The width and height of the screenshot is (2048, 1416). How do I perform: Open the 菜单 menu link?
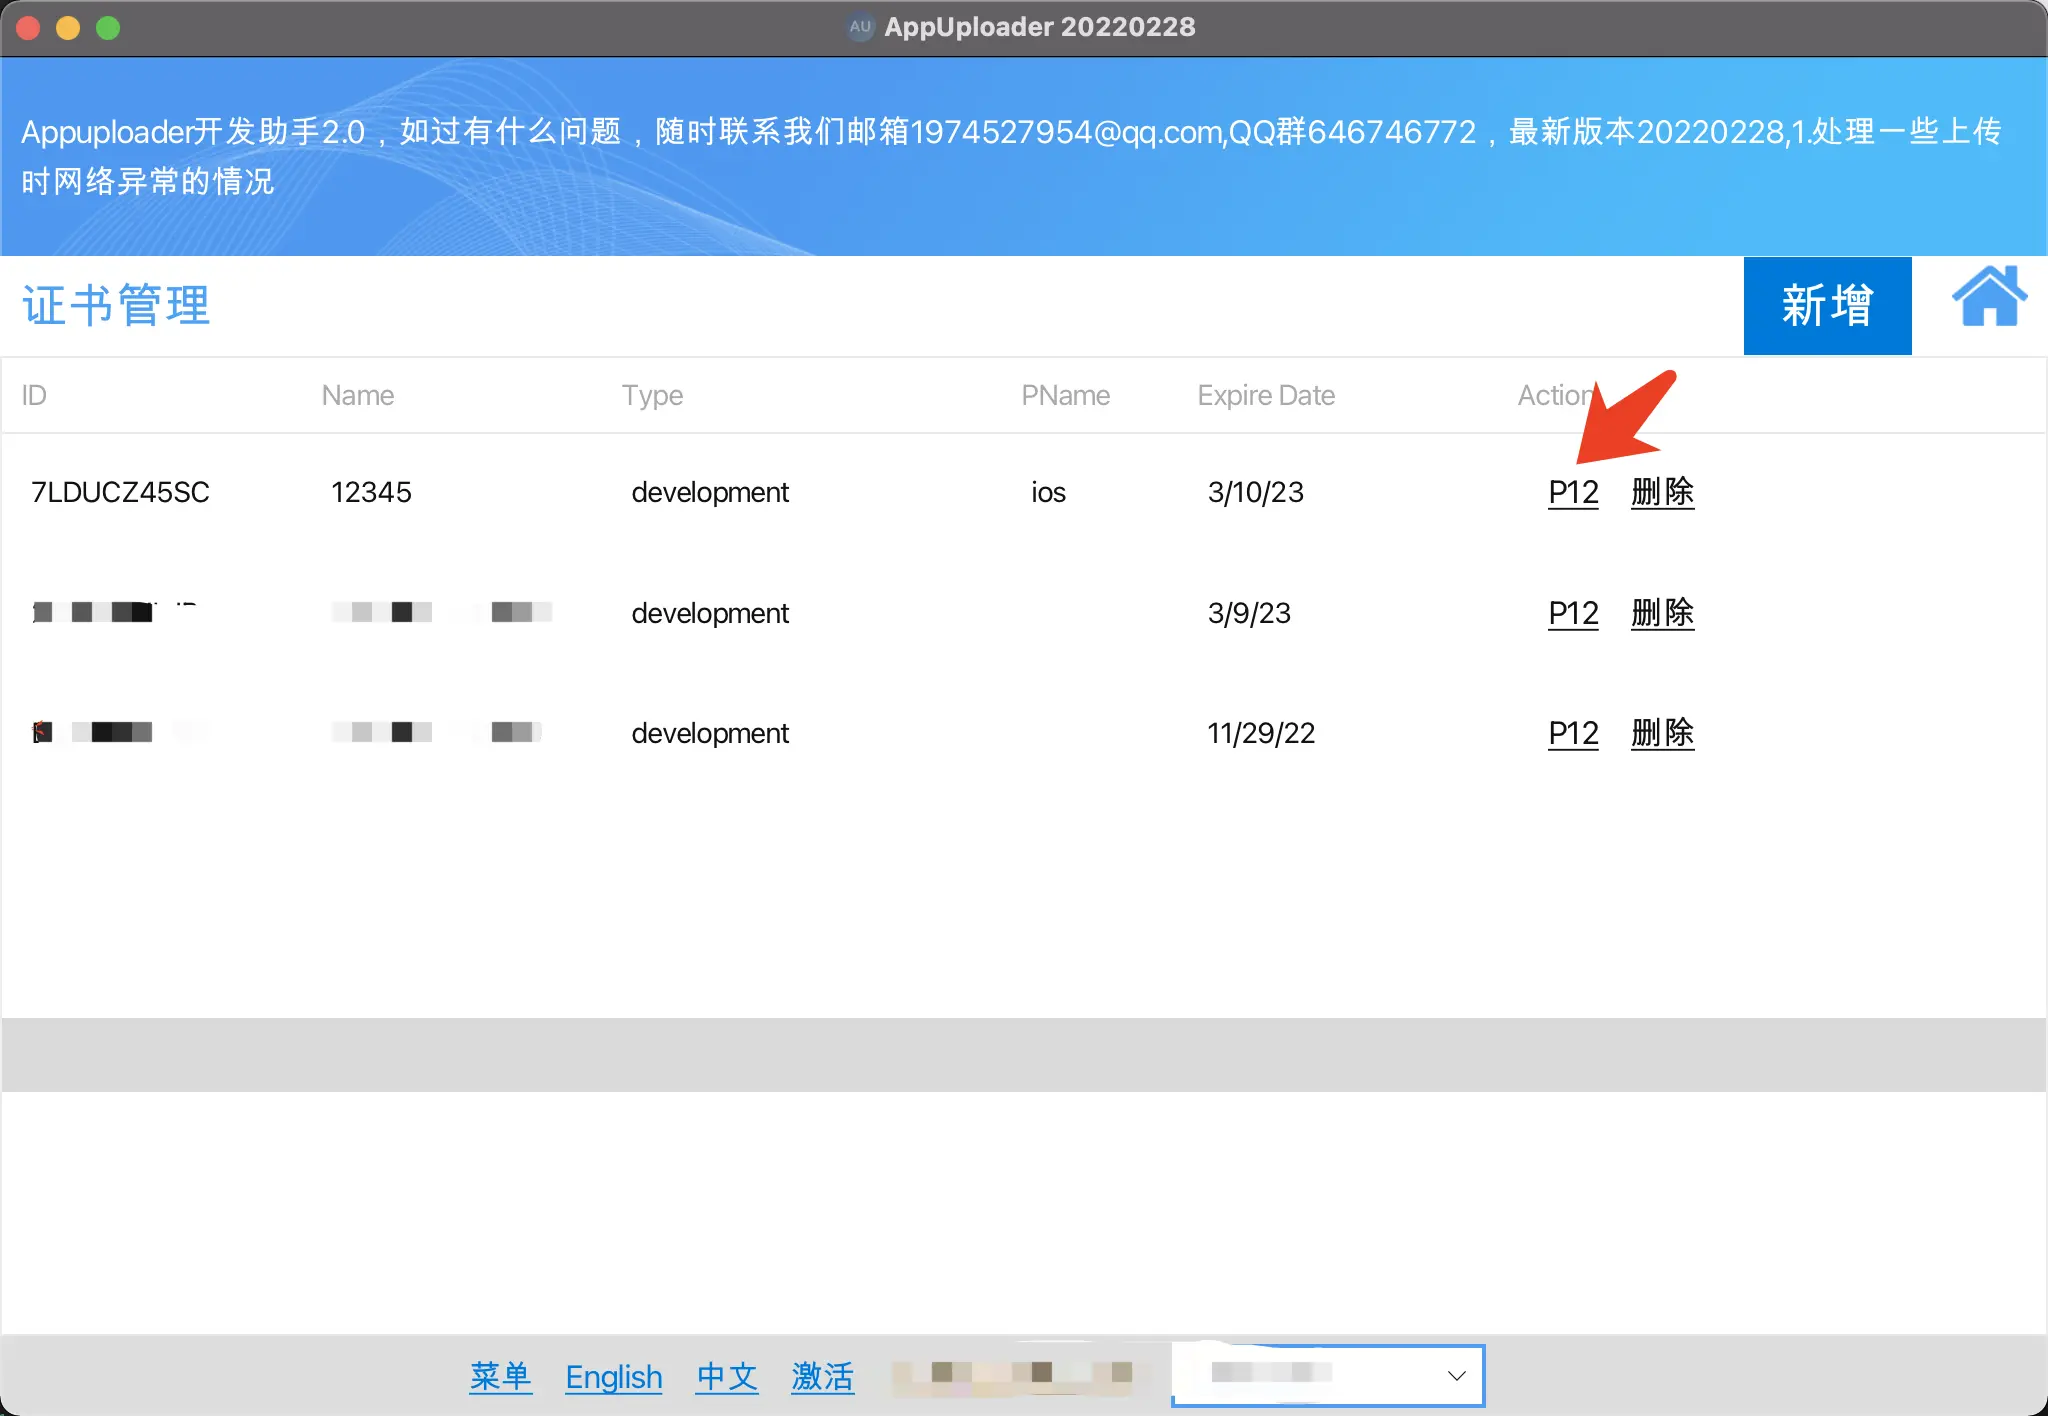[x=500, y=1377]
